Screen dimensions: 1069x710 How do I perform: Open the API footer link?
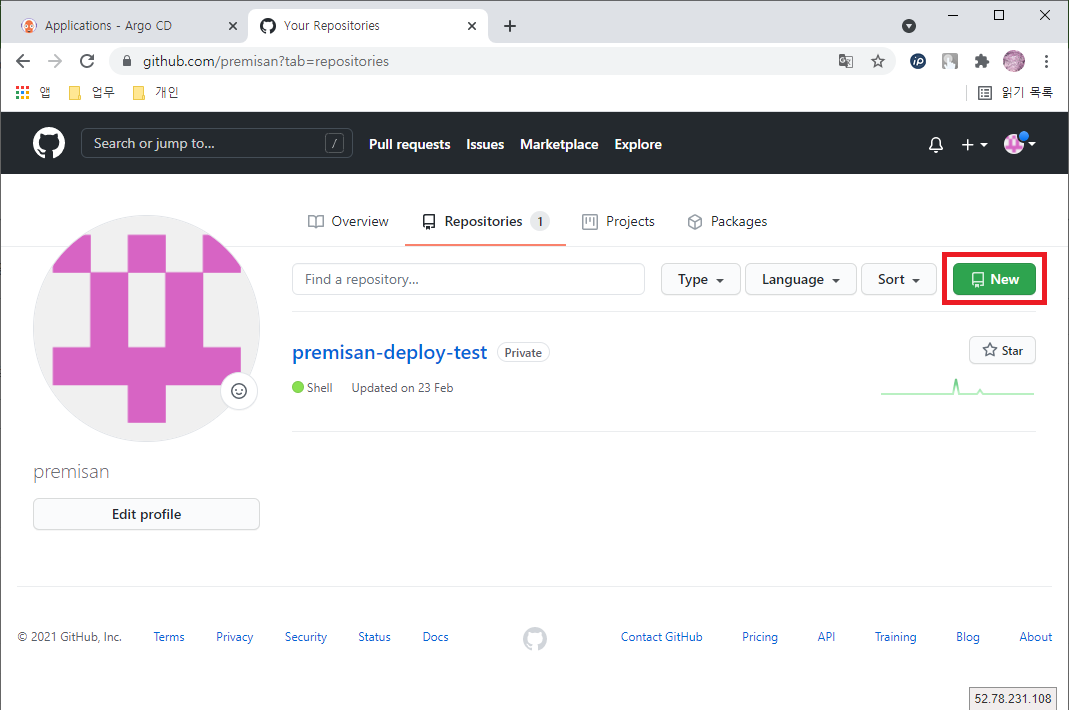coord(826,637)
